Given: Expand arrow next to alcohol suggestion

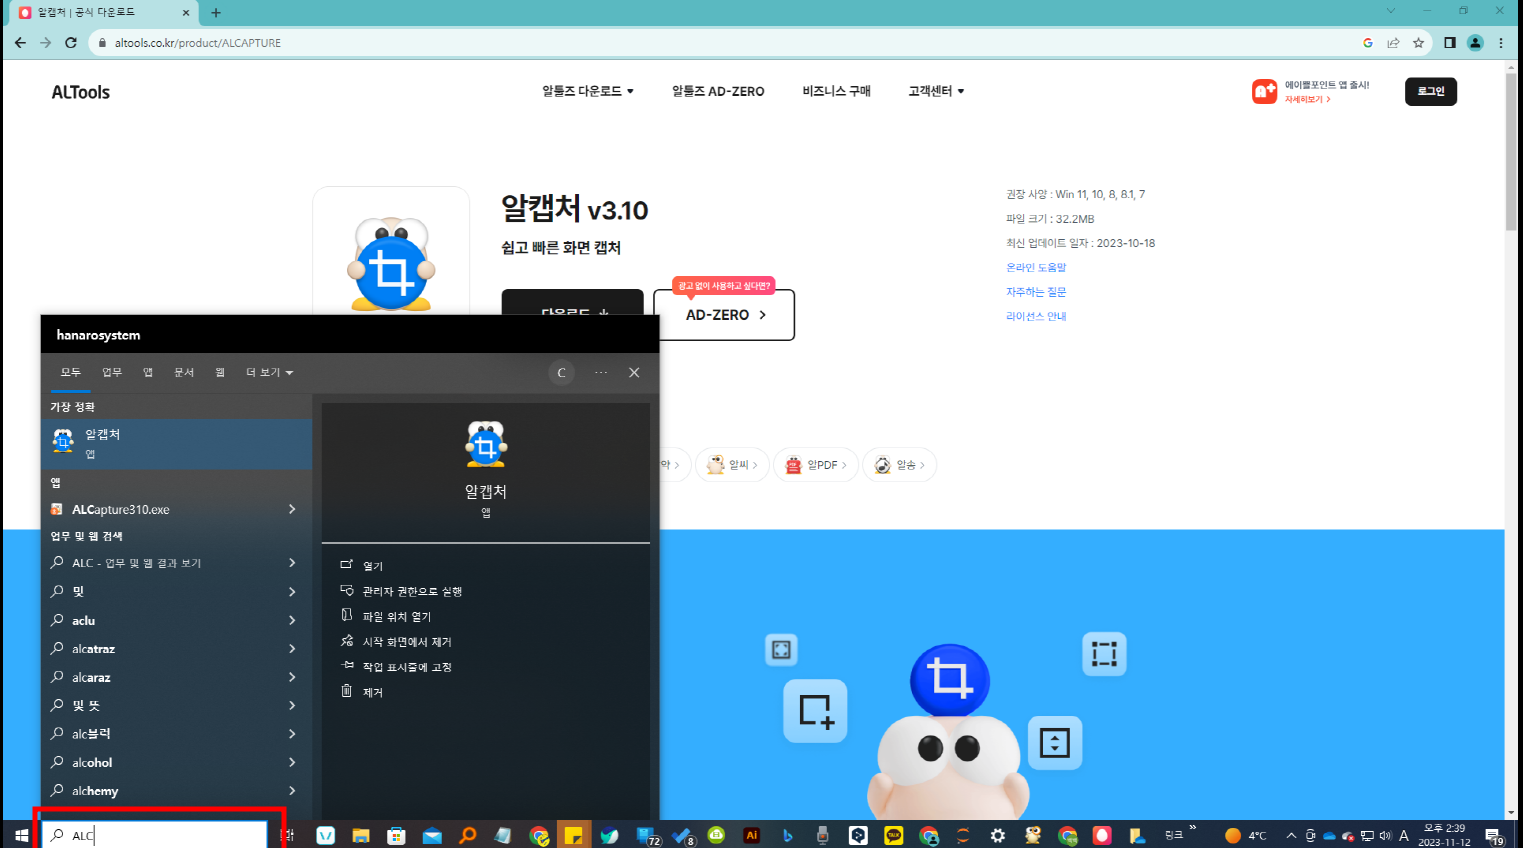Looking at the screenshot, I should pyautogui.click(x=292, y=762).
